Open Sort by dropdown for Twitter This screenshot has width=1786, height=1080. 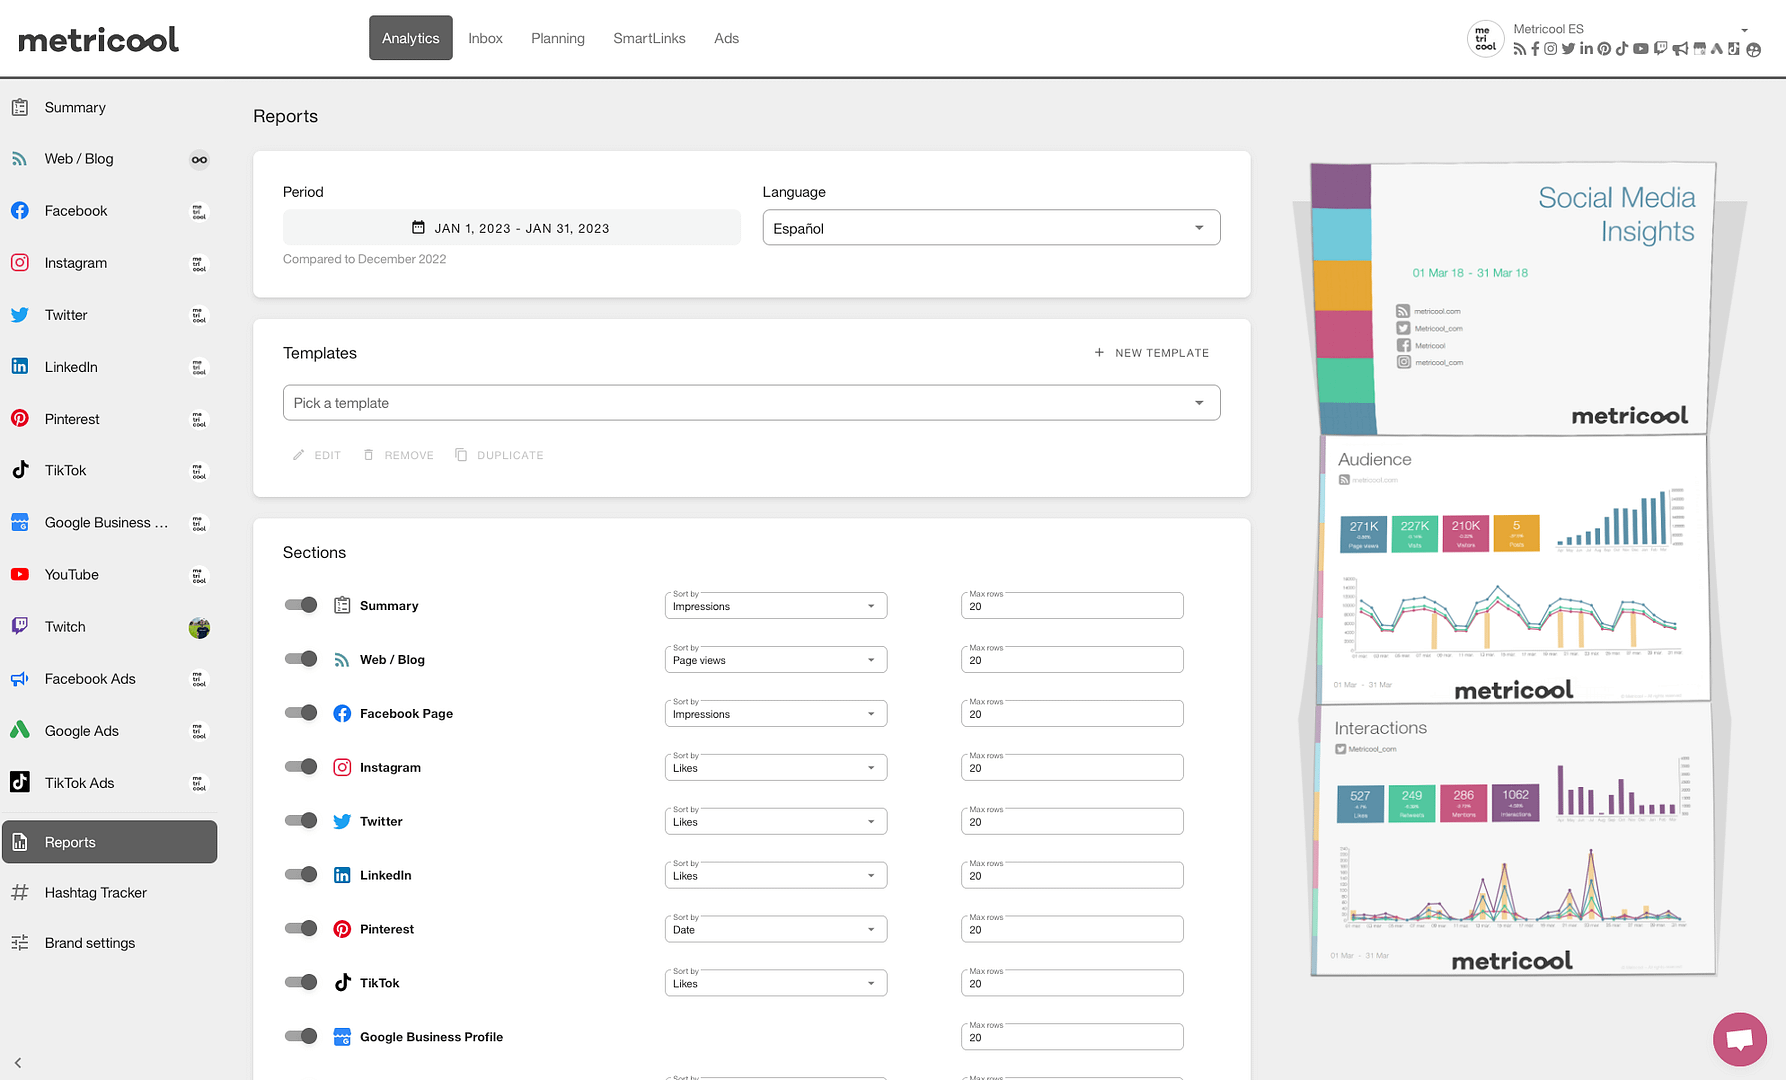click(x=776, y=822)
